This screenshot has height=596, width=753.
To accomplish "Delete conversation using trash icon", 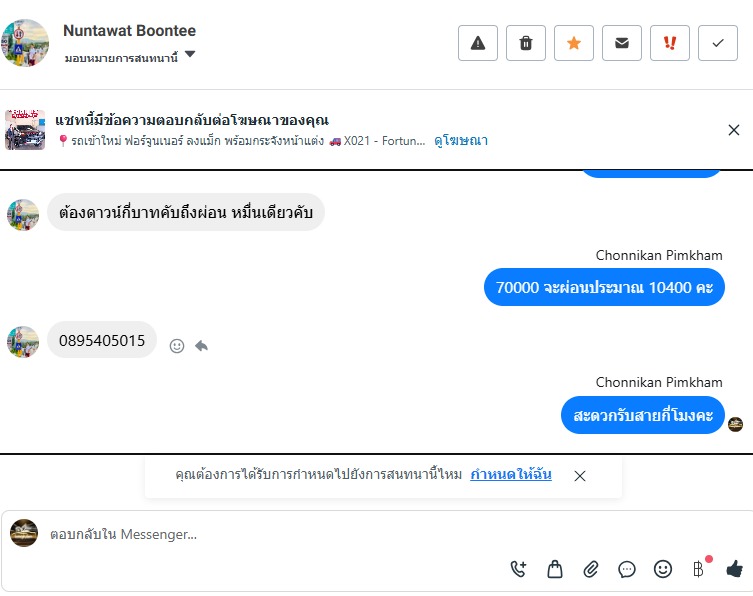I will tap(526, 43).
